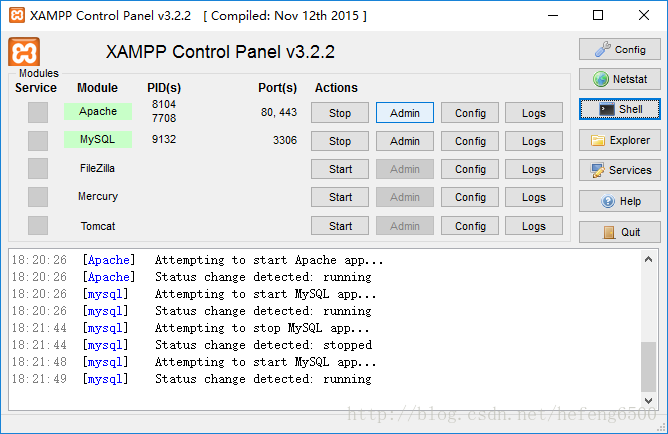This screenshot has width=668, height=434.
Task: Click the XAMPP logo in title bar
Action: tap(17, 15)
